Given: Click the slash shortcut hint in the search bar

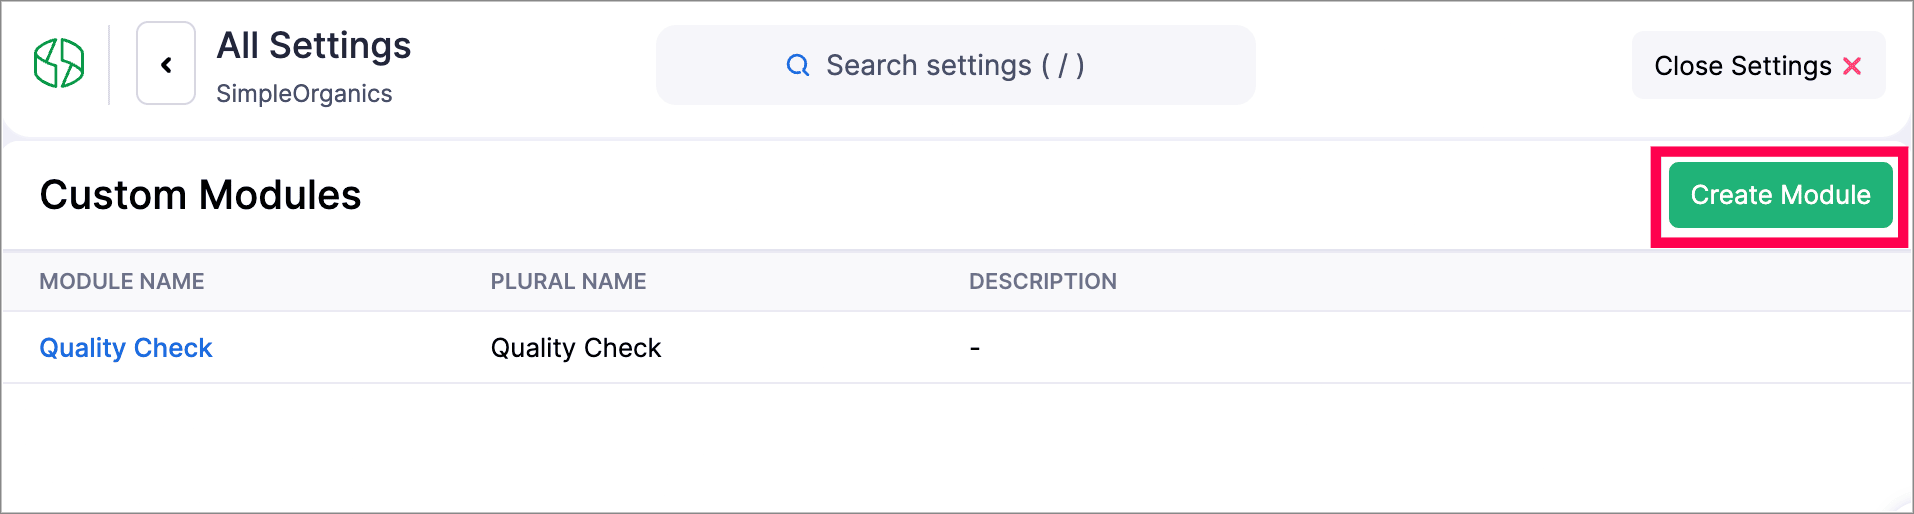Looking at the screenshot, I should click(1063, 66).
